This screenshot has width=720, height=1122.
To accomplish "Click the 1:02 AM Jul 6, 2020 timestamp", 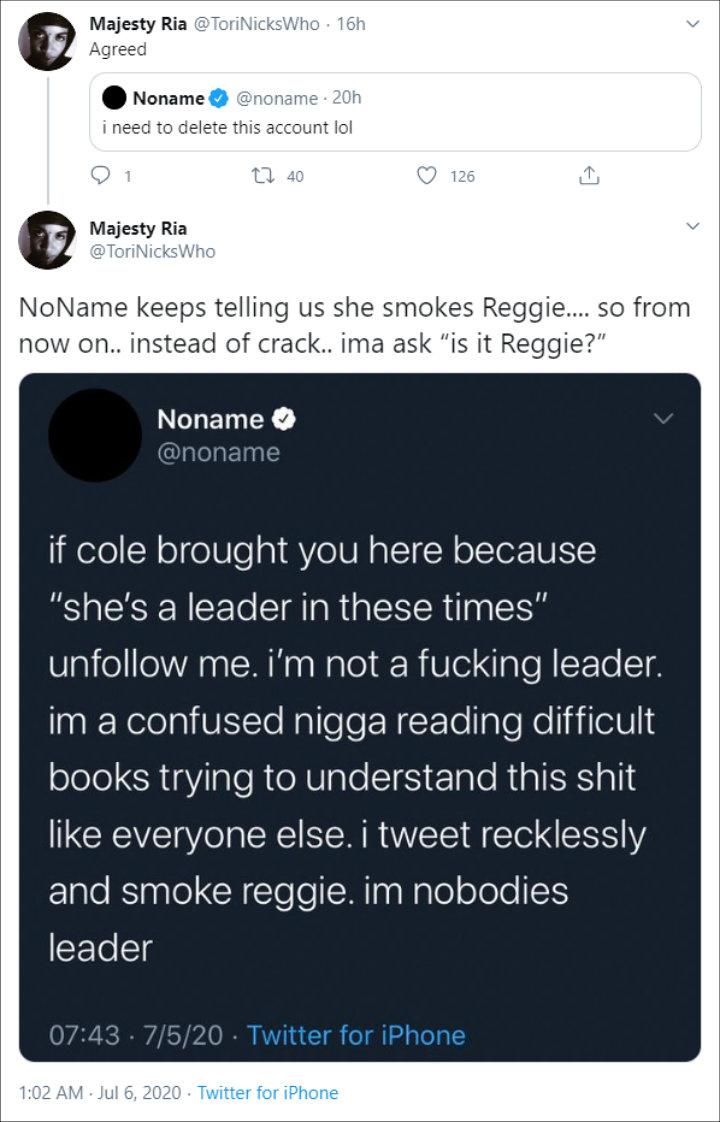I will (x=97, y=1093).
